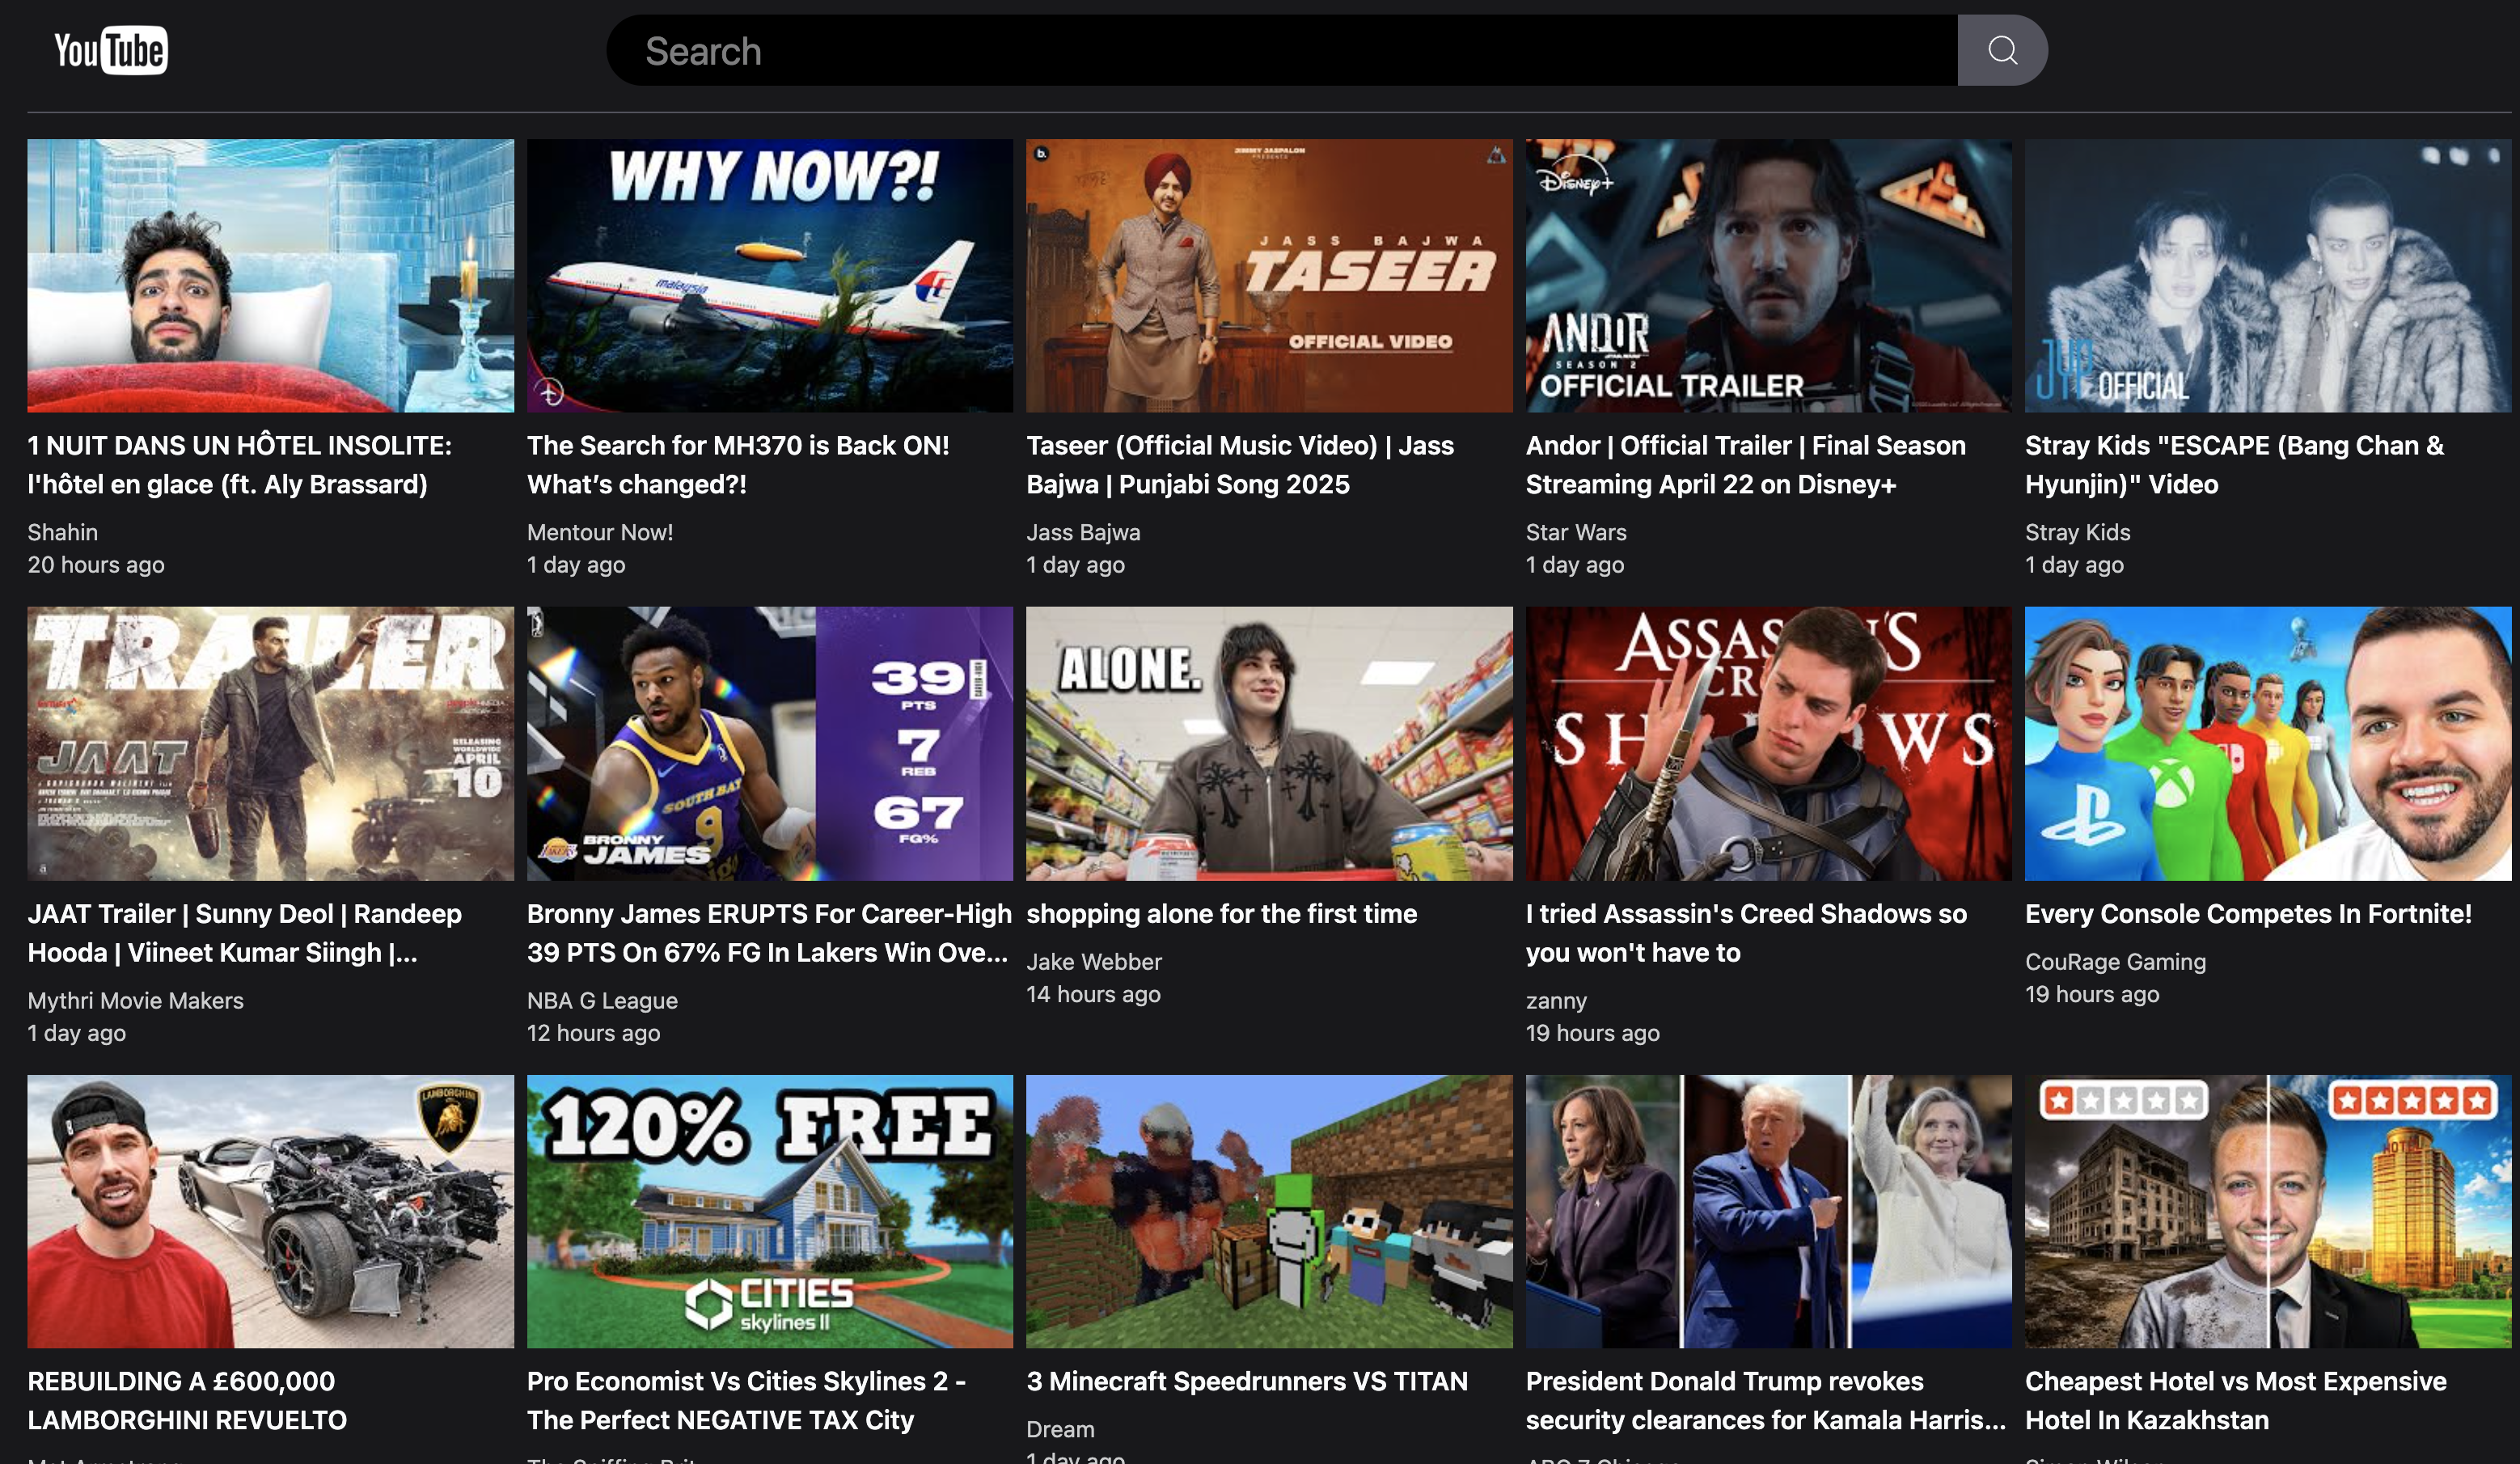Open the JAAT trailer thumbnail

pos(270,743)
